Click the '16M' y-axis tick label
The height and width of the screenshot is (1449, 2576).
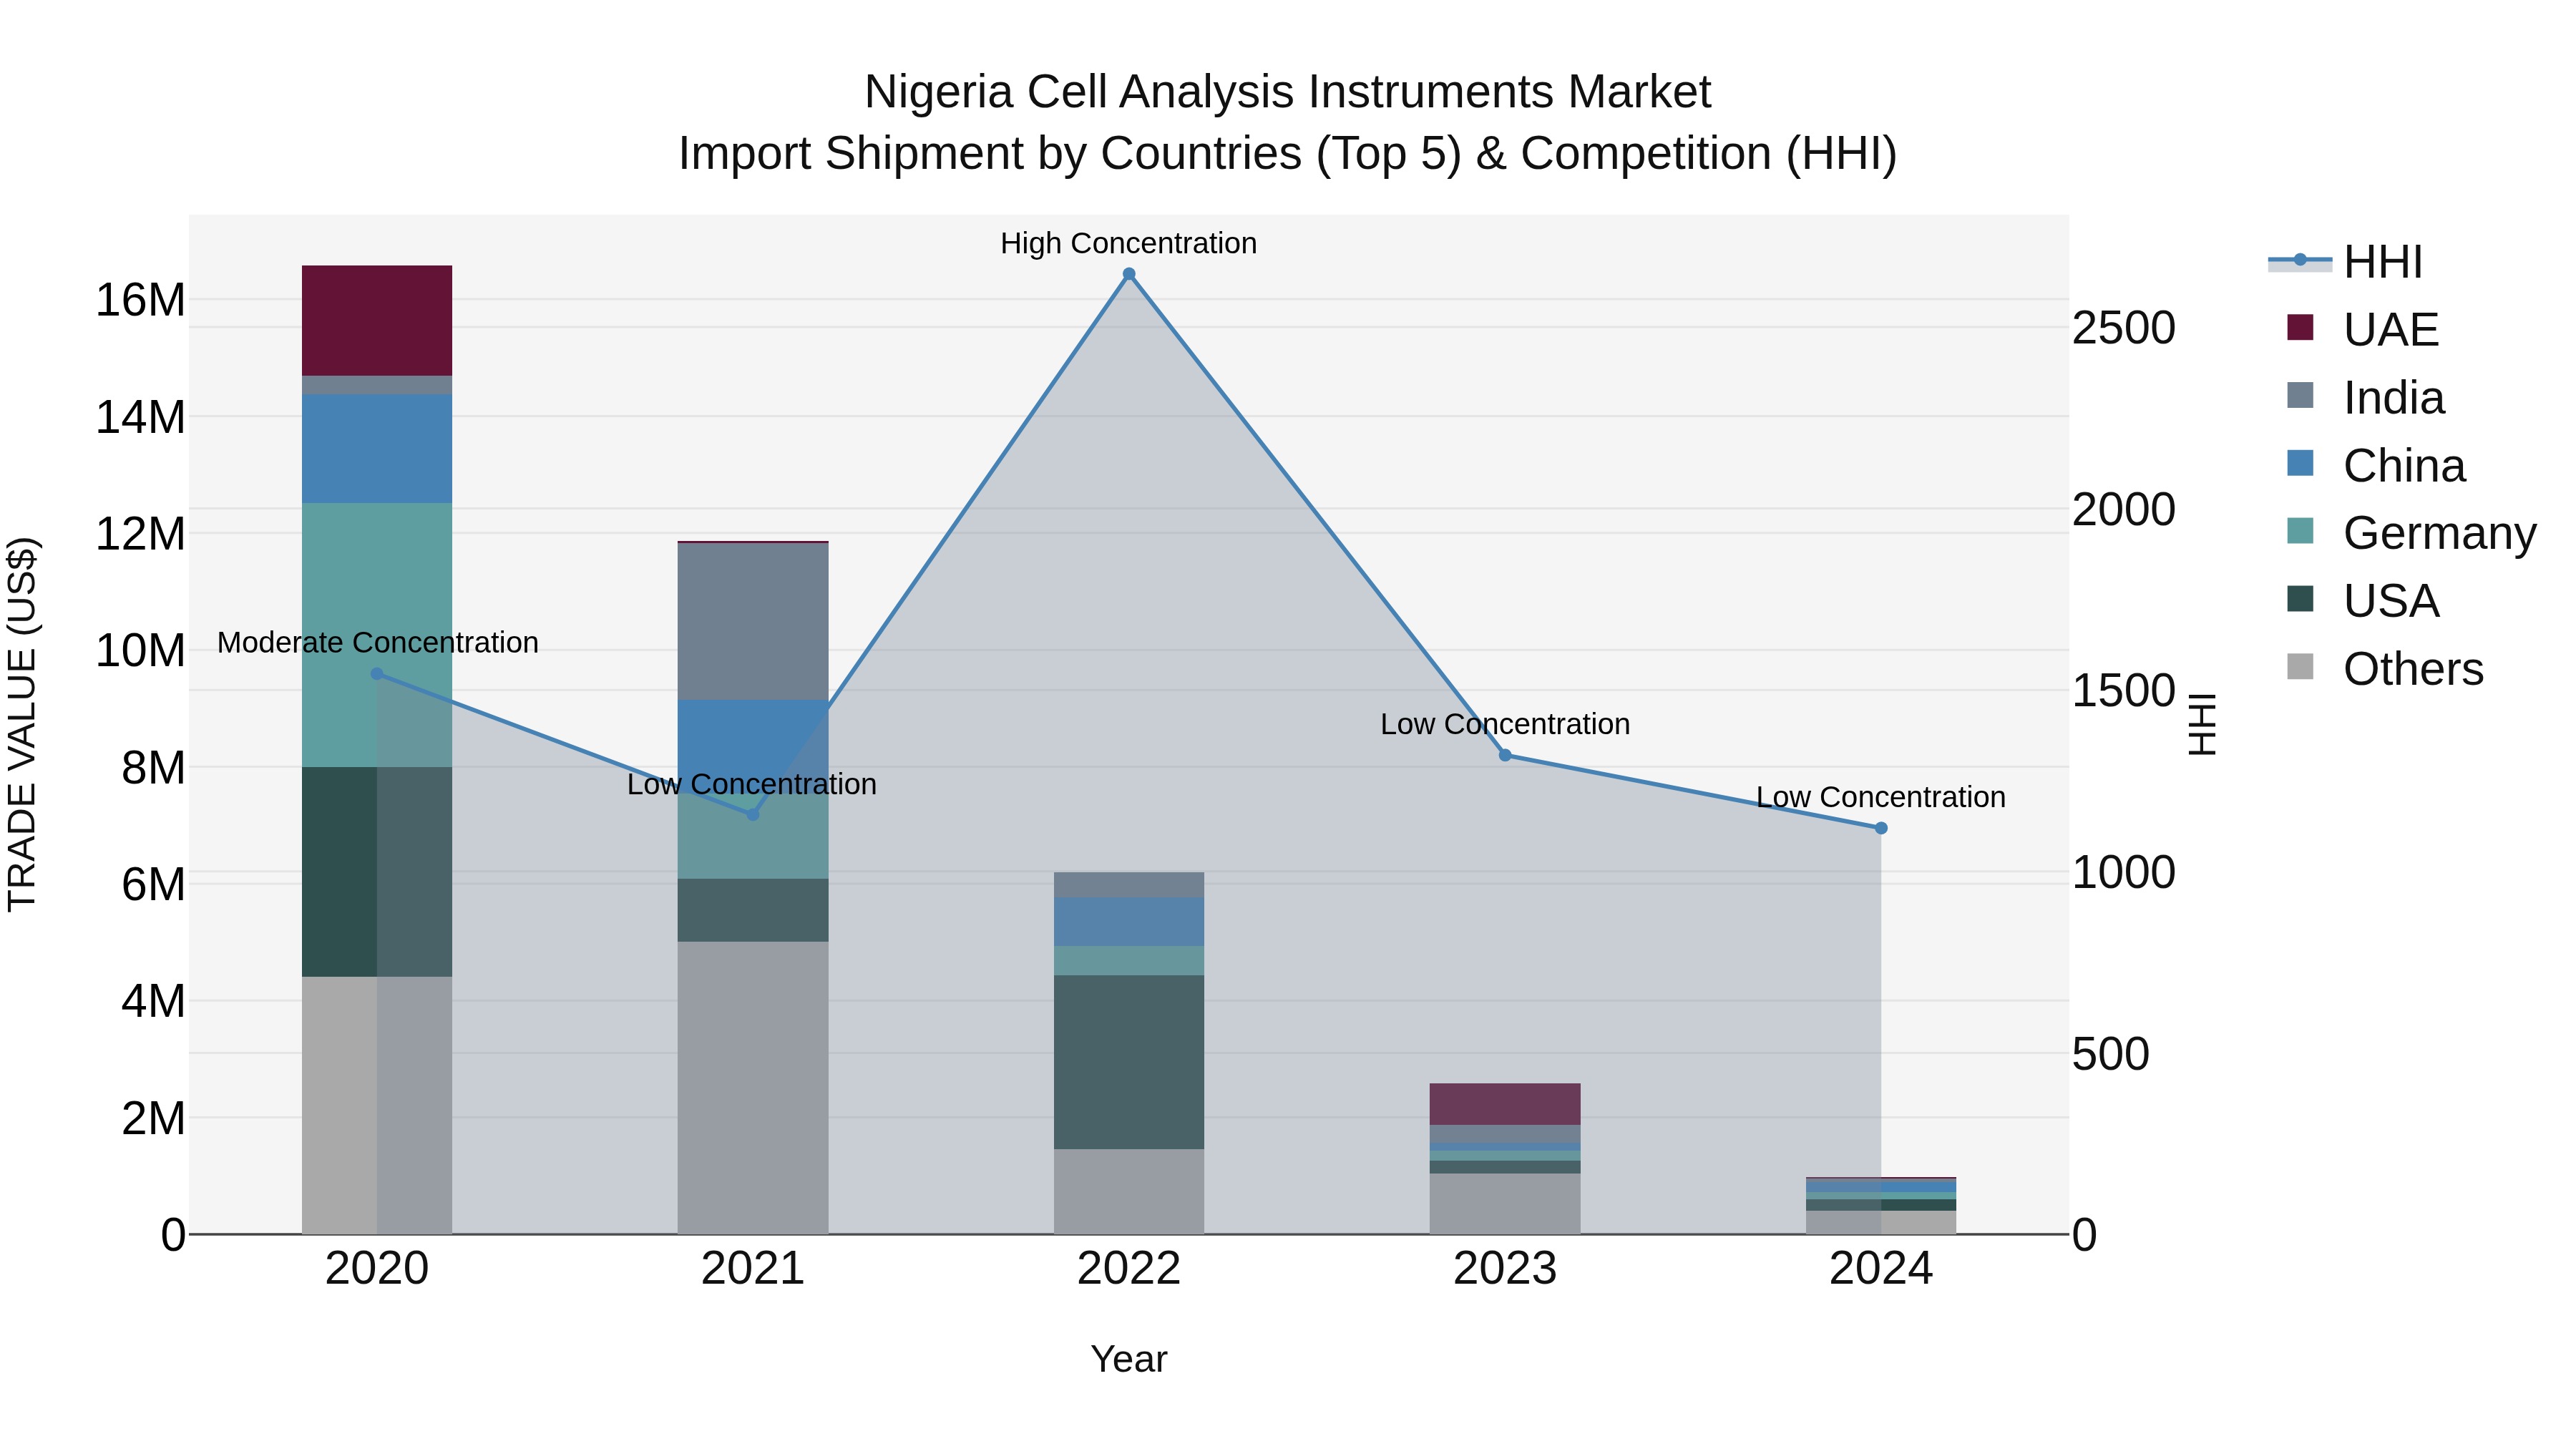141,300
